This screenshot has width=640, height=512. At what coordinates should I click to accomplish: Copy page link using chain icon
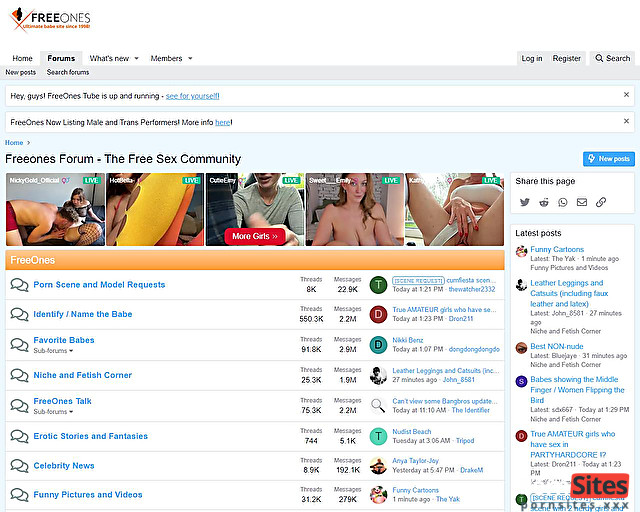601,202
